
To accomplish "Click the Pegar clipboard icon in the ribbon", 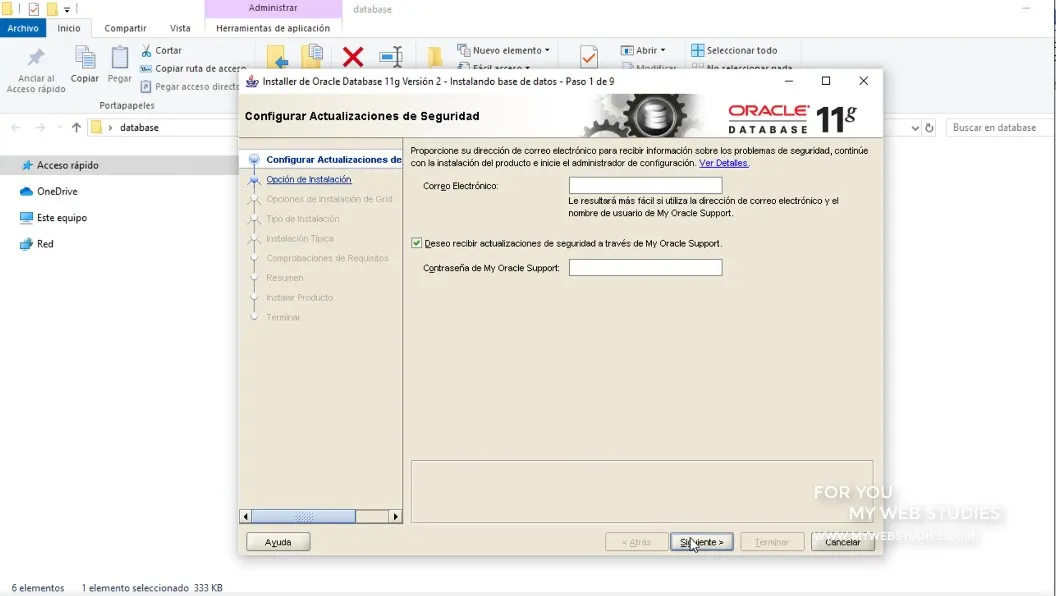I will 120,57.
